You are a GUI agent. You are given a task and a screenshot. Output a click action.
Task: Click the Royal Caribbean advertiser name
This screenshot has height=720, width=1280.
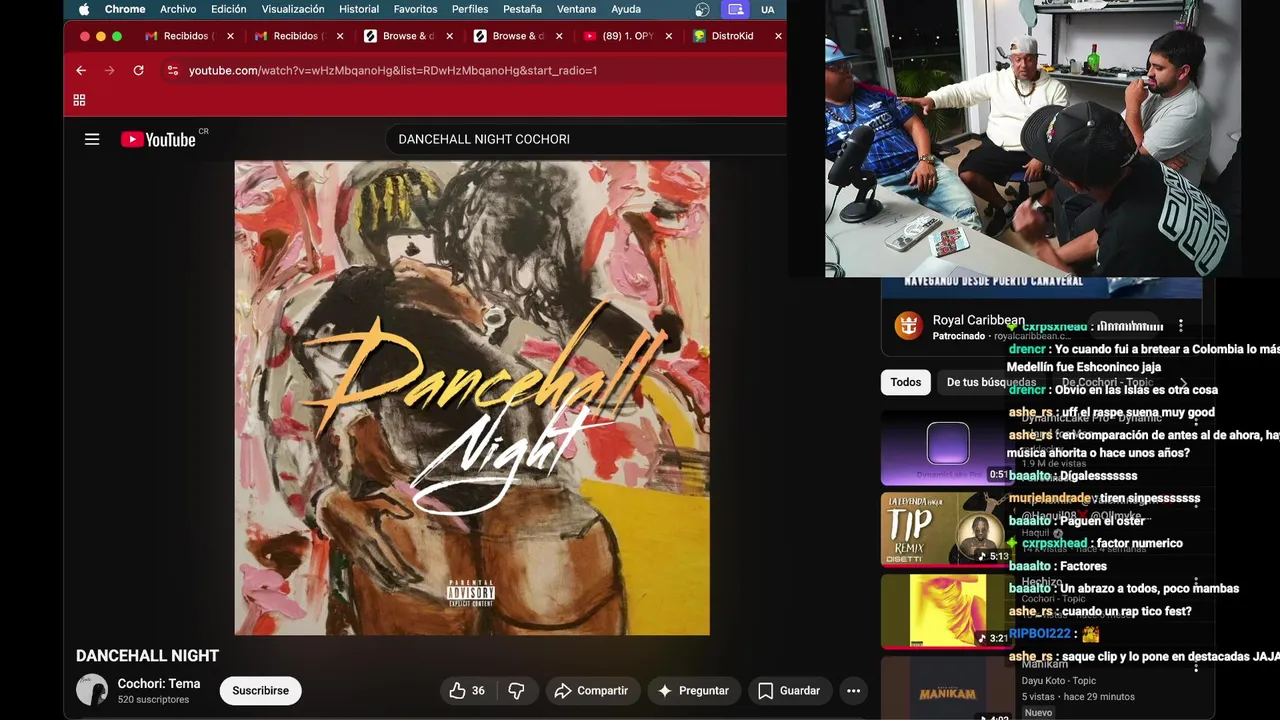click(978, 320)
